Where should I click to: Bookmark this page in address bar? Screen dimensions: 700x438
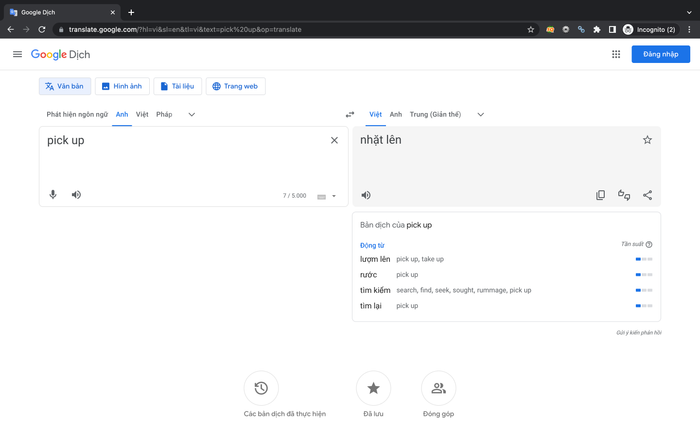click(x=530, y=29)
